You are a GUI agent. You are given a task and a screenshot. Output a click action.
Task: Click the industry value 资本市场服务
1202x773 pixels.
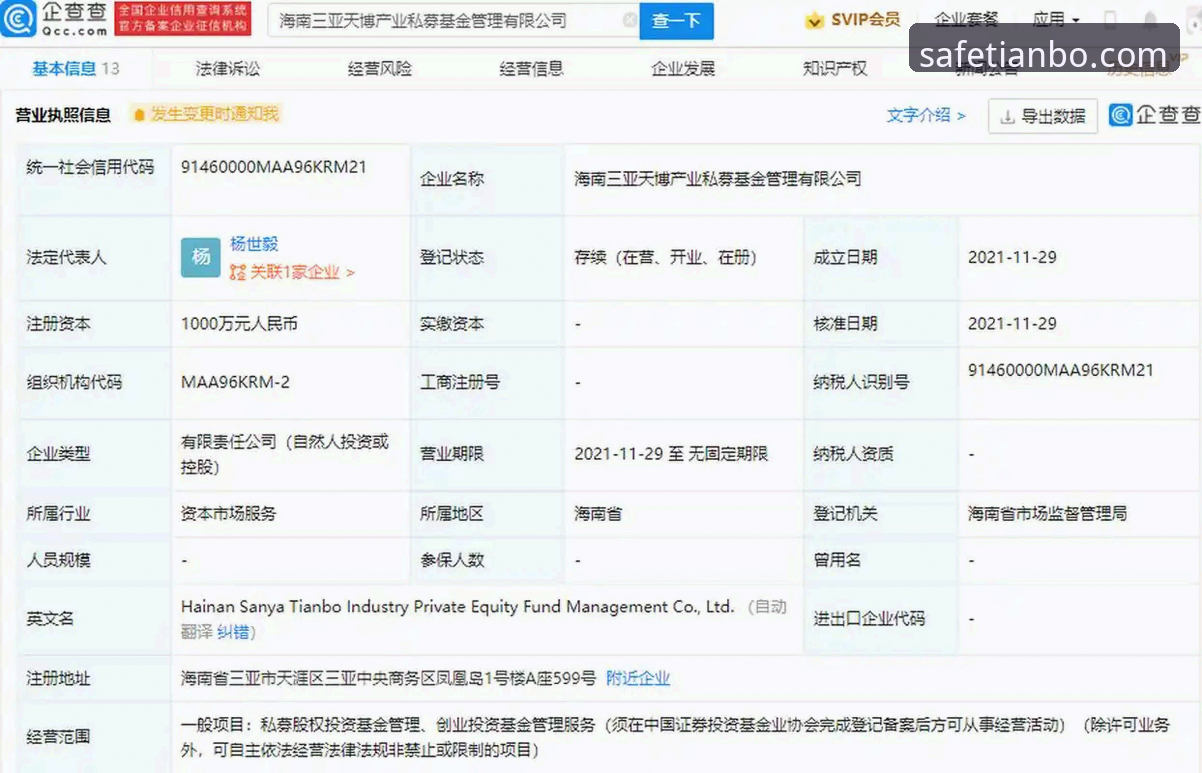pos(228,514)
